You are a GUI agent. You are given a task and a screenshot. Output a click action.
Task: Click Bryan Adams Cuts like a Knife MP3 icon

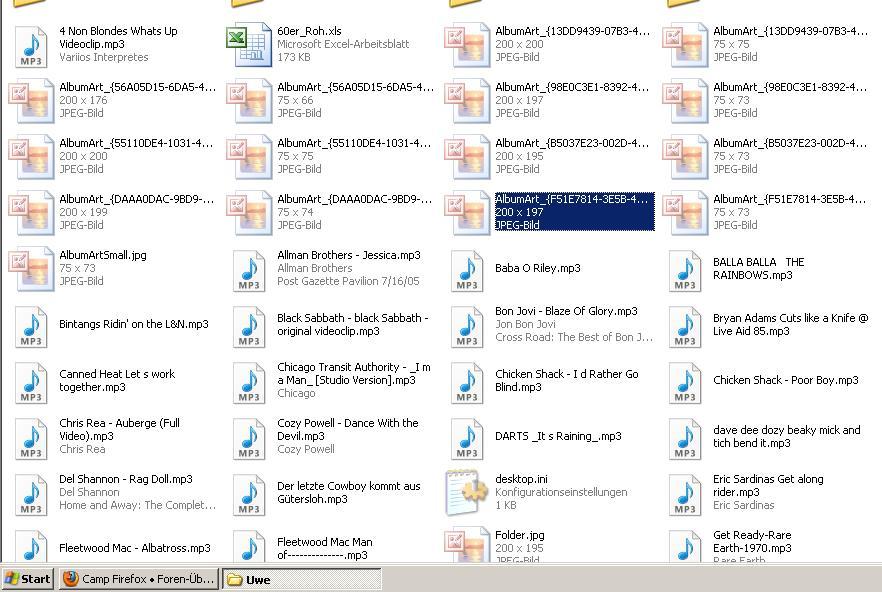click(x=685, y=326)
